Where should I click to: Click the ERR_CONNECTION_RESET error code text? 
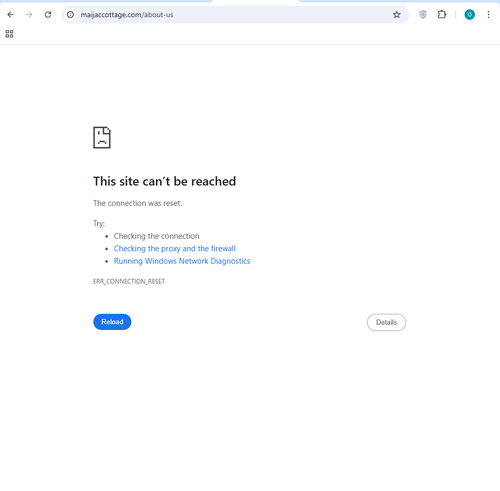129,281
